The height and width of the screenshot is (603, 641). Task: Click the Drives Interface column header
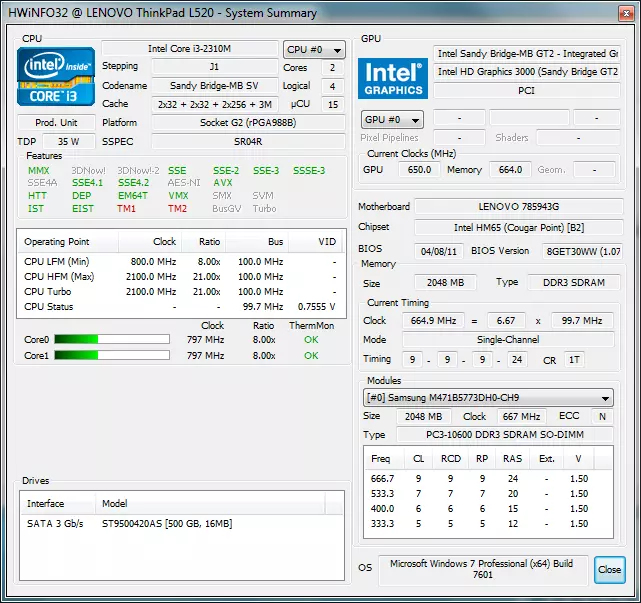(58, 503)
